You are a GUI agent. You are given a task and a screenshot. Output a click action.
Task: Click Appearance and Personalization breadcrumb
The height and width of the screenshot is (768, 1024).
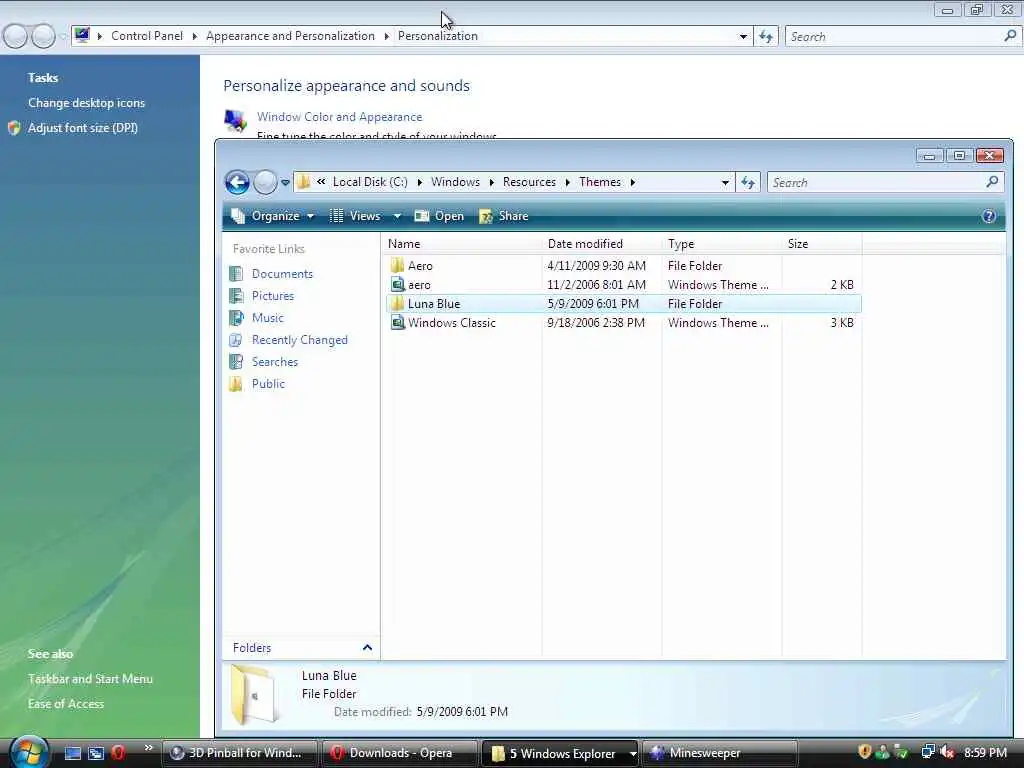click(x=290, y=36)
